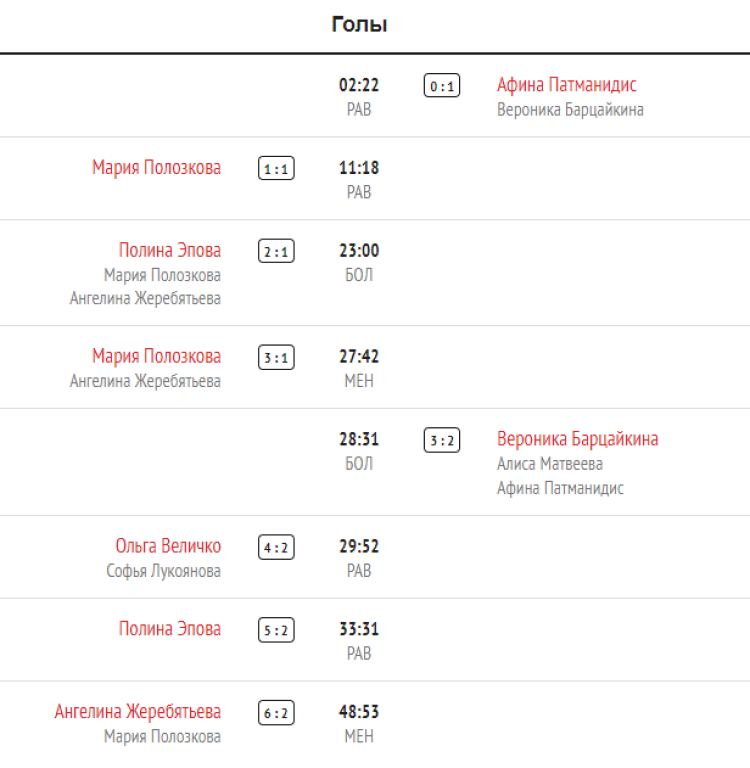Select the 23:00 goal time
The width and height of the screenshot is (750, 768).
click(359, 251)
